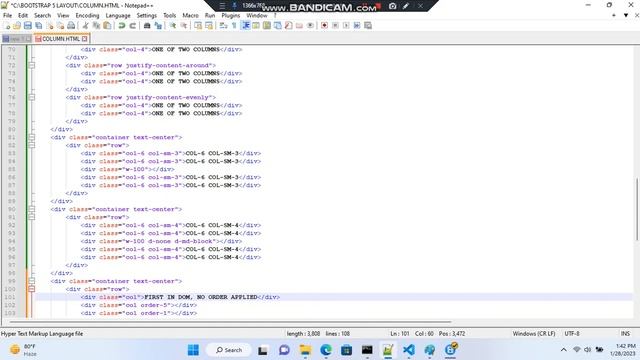
Task: Click the Print toolbar icon
Action: pos(71,25)
